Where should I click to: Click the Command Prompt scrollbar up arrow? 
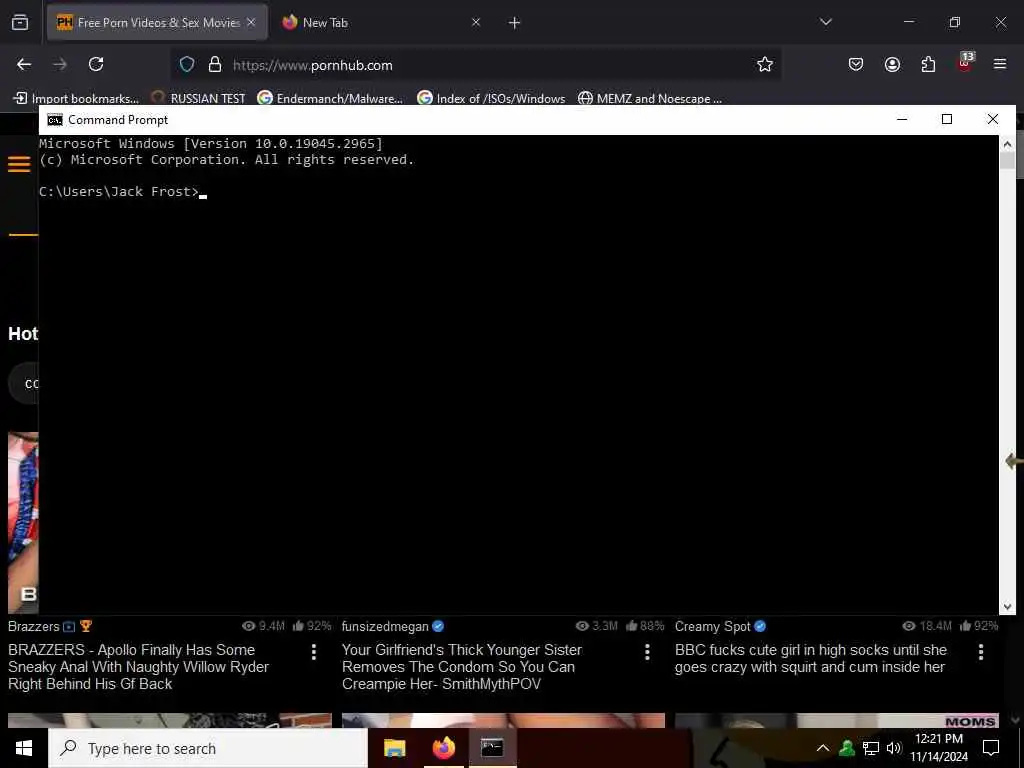(x=1007, y=144)
